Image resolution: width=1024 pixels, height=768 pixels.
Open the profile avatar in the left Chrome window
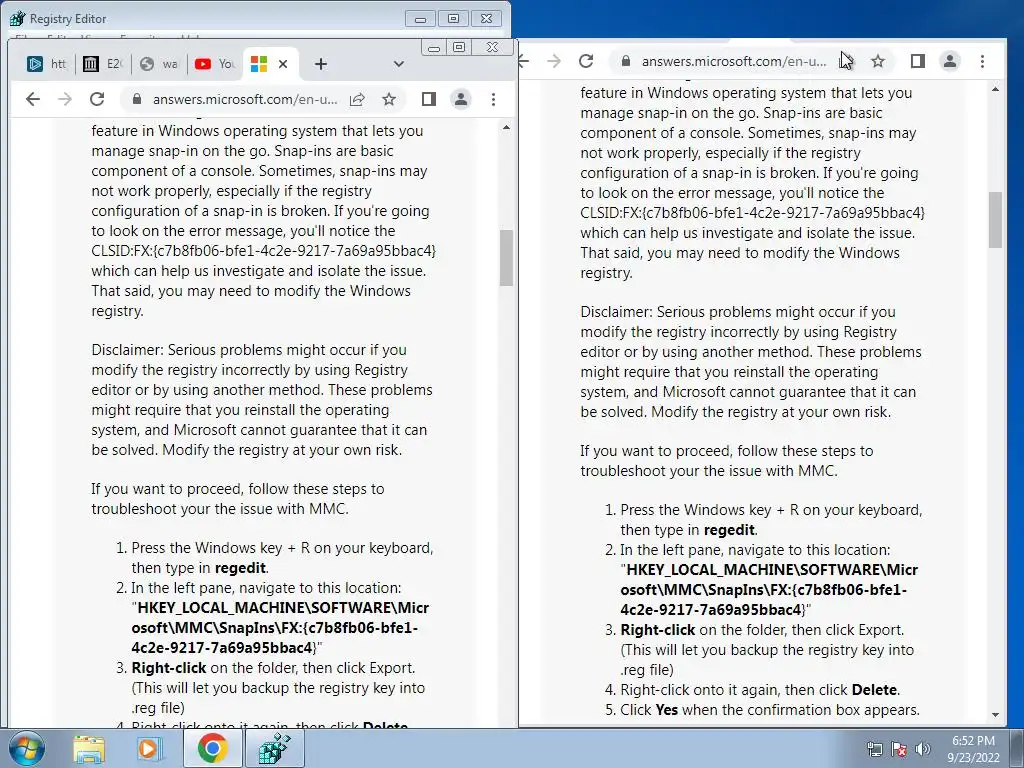click(461, 99)
